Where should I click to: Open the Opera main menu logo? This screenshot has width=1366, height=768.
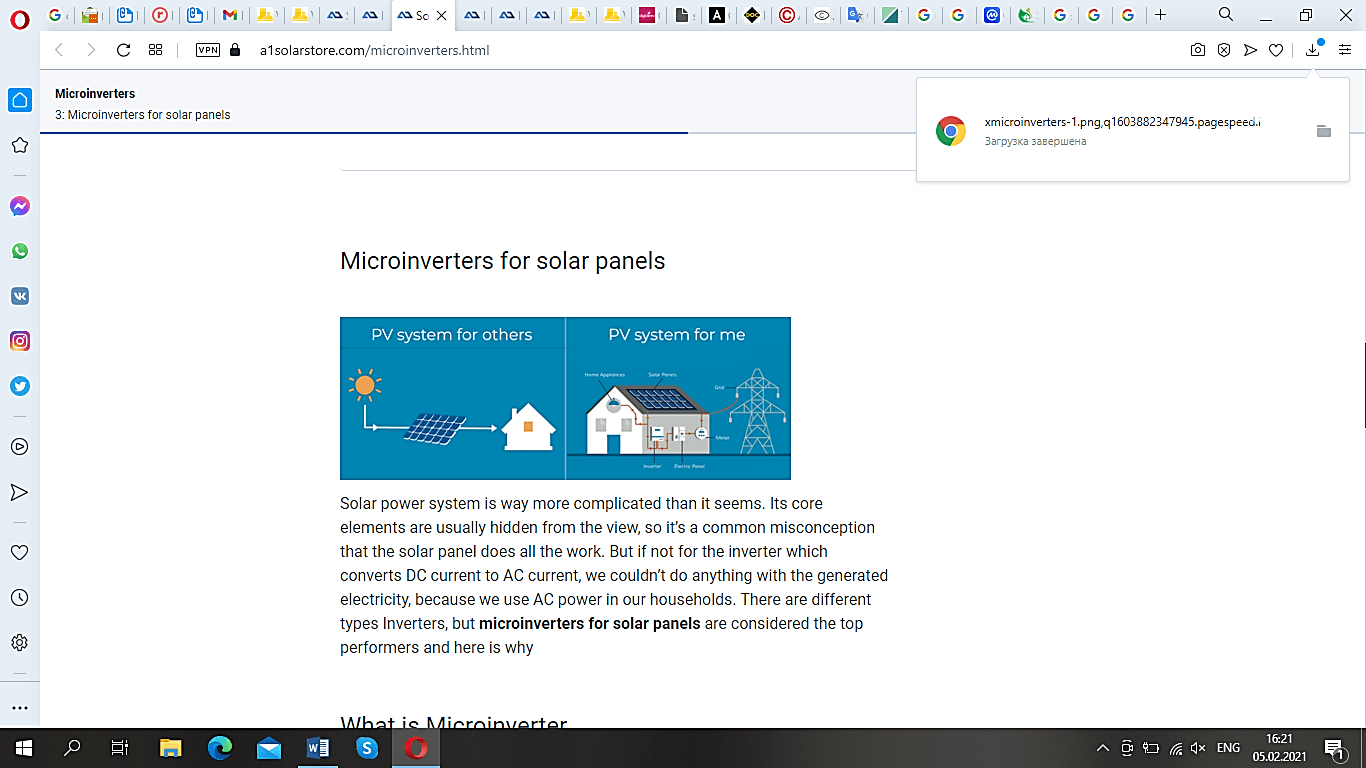[x=19, y=15]
